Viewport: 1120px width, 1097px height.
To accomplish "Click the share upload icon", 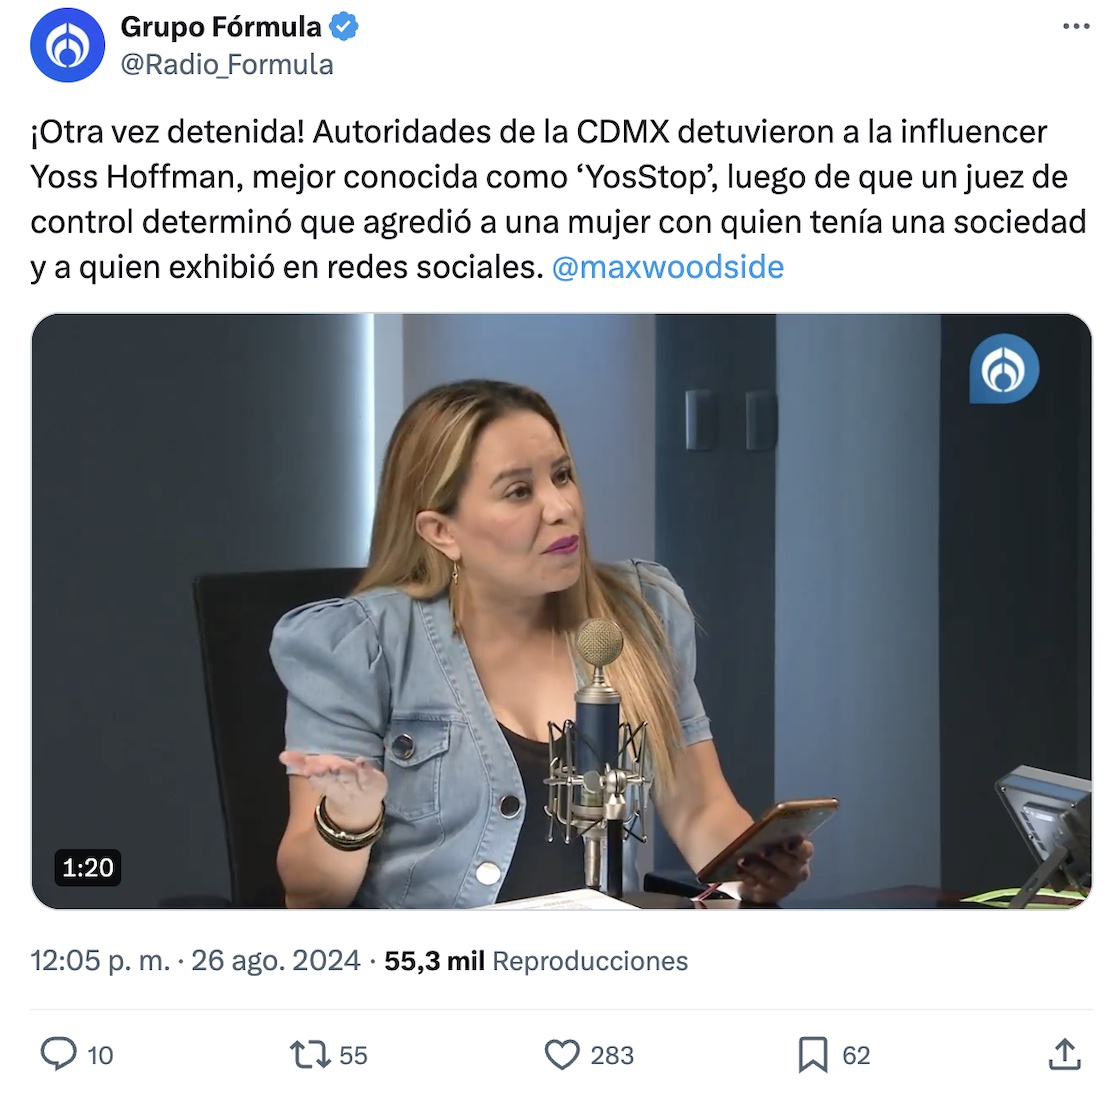I will 1064,1055.
